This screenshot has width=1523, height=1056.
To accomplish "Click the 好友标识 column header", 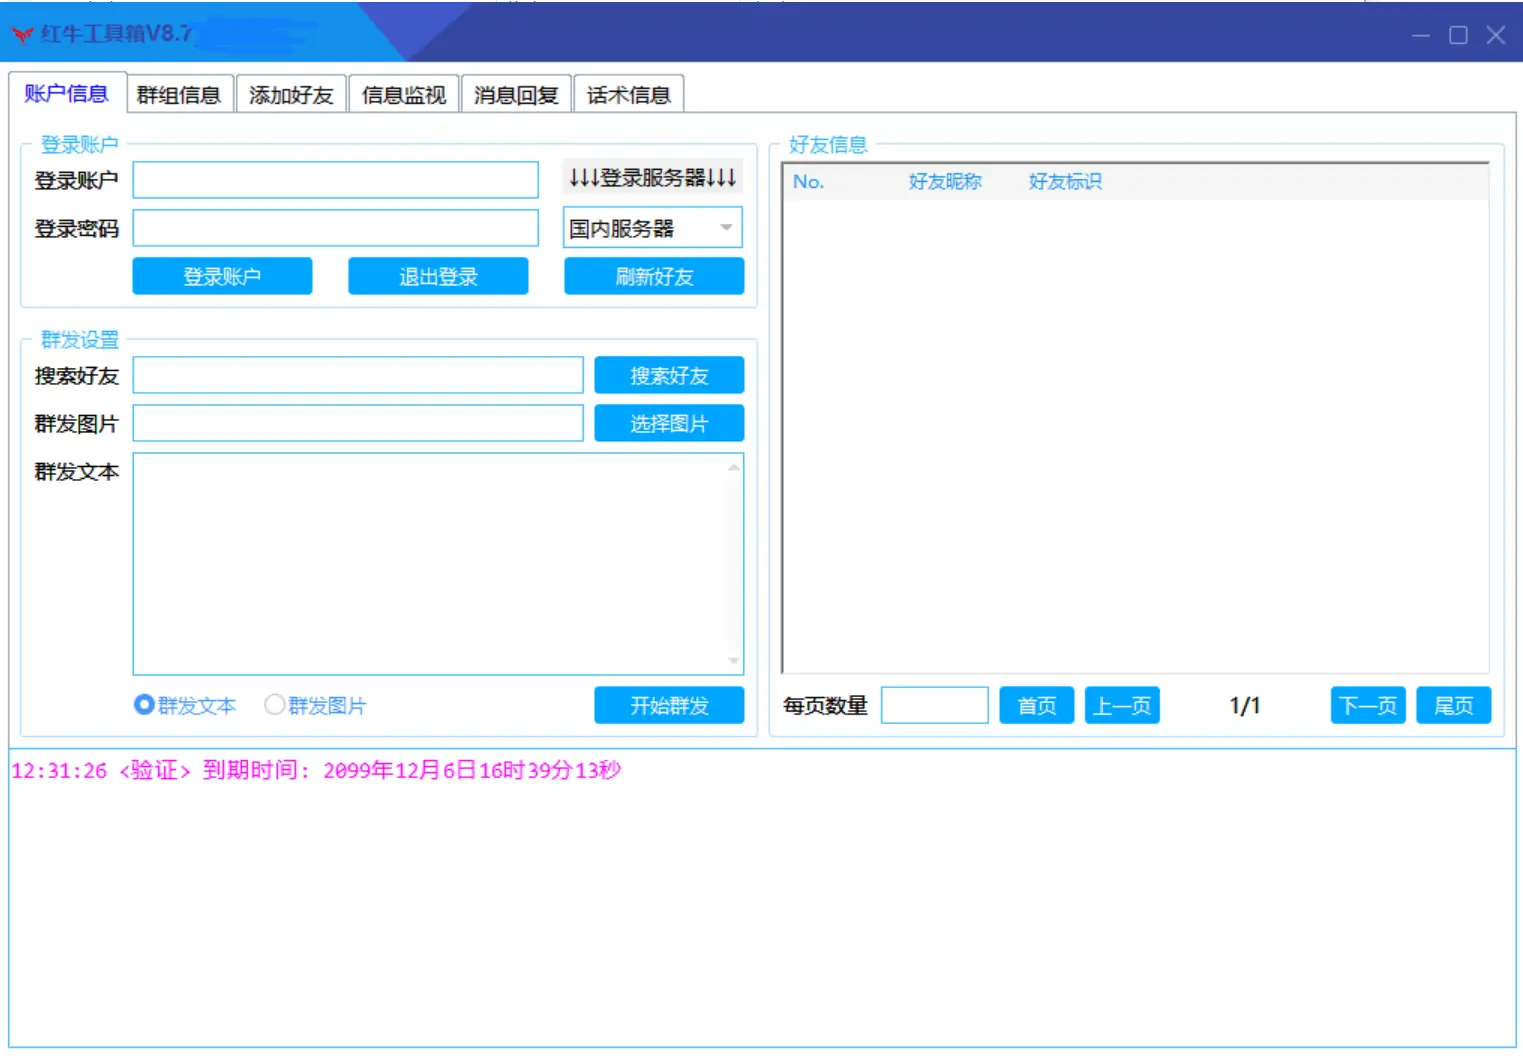I will pos(1065,181).
